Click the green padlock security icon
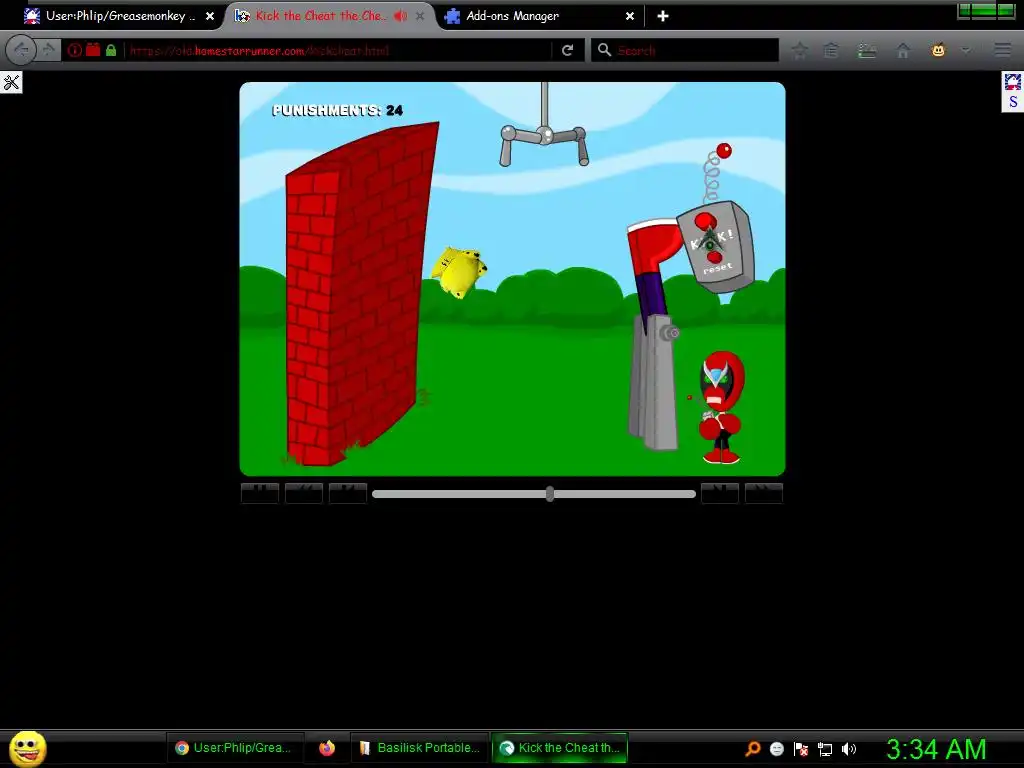The height and width of the screenshot is (768, 1024). 111,50
